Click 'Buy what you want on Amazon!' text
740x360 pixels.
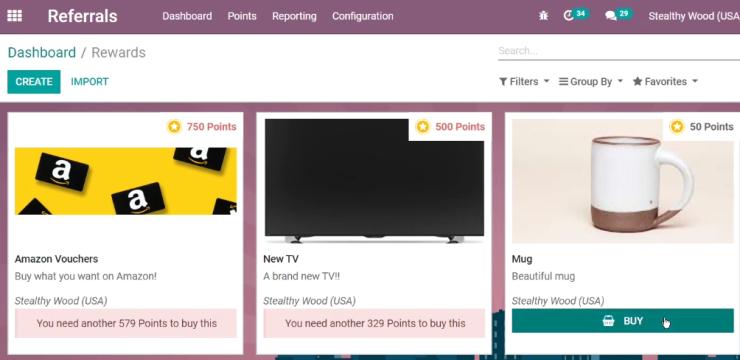[x=85, y=276]
